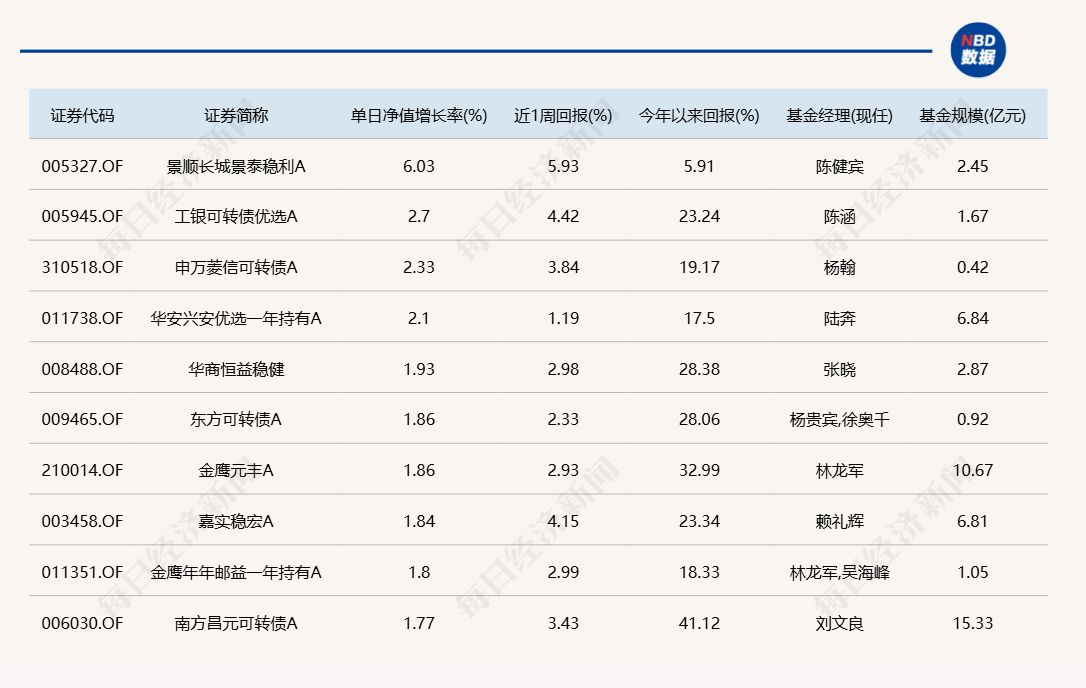Select code 210014.OF
1086x688 pixels.
pyautogui.click(x=82, y=470)
